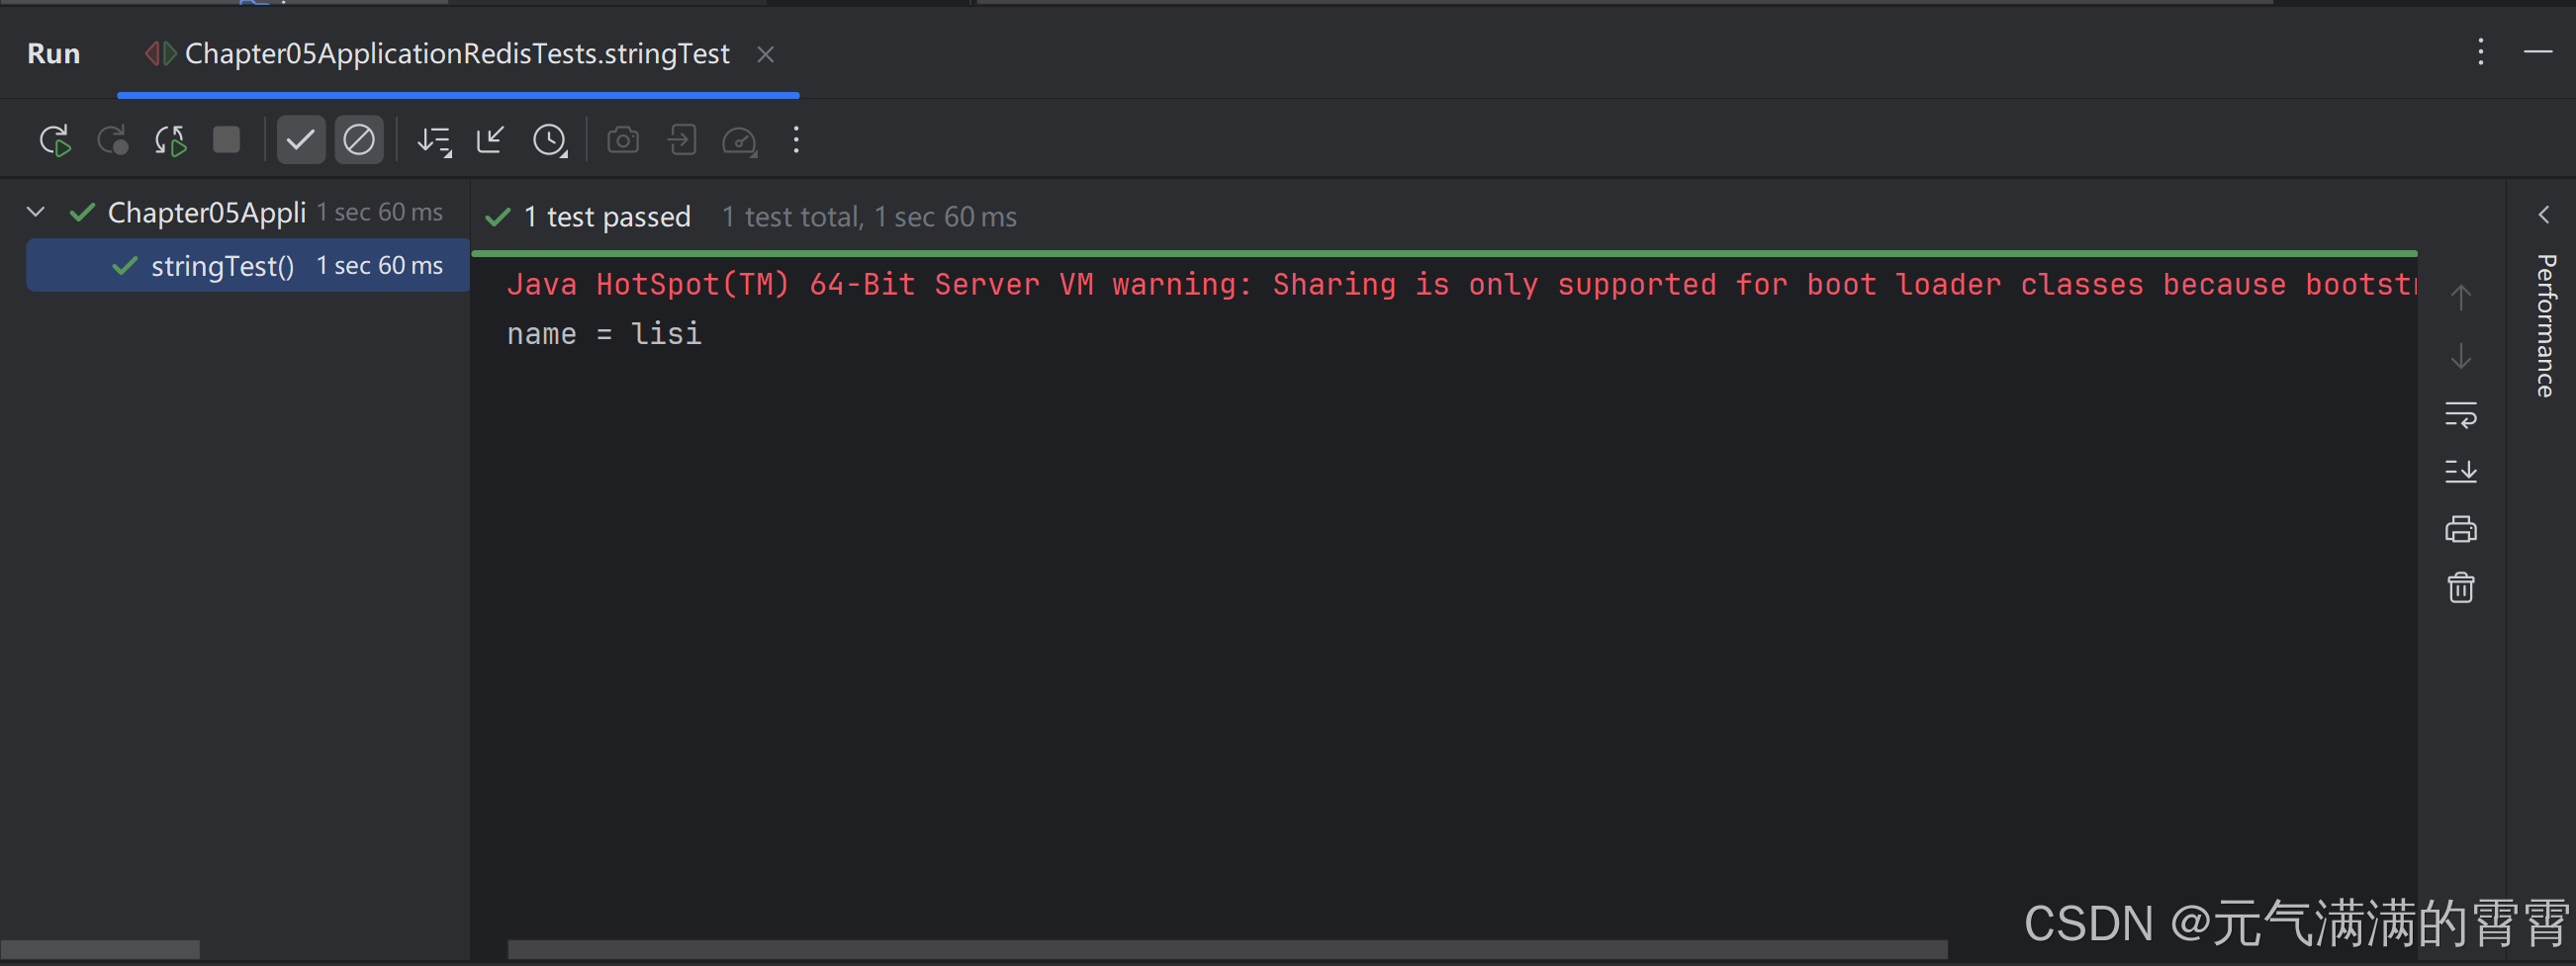Collapse the Chapter05Appli test tree node
The height and width of the screenshot is (966, 2576).
point(35,211)
